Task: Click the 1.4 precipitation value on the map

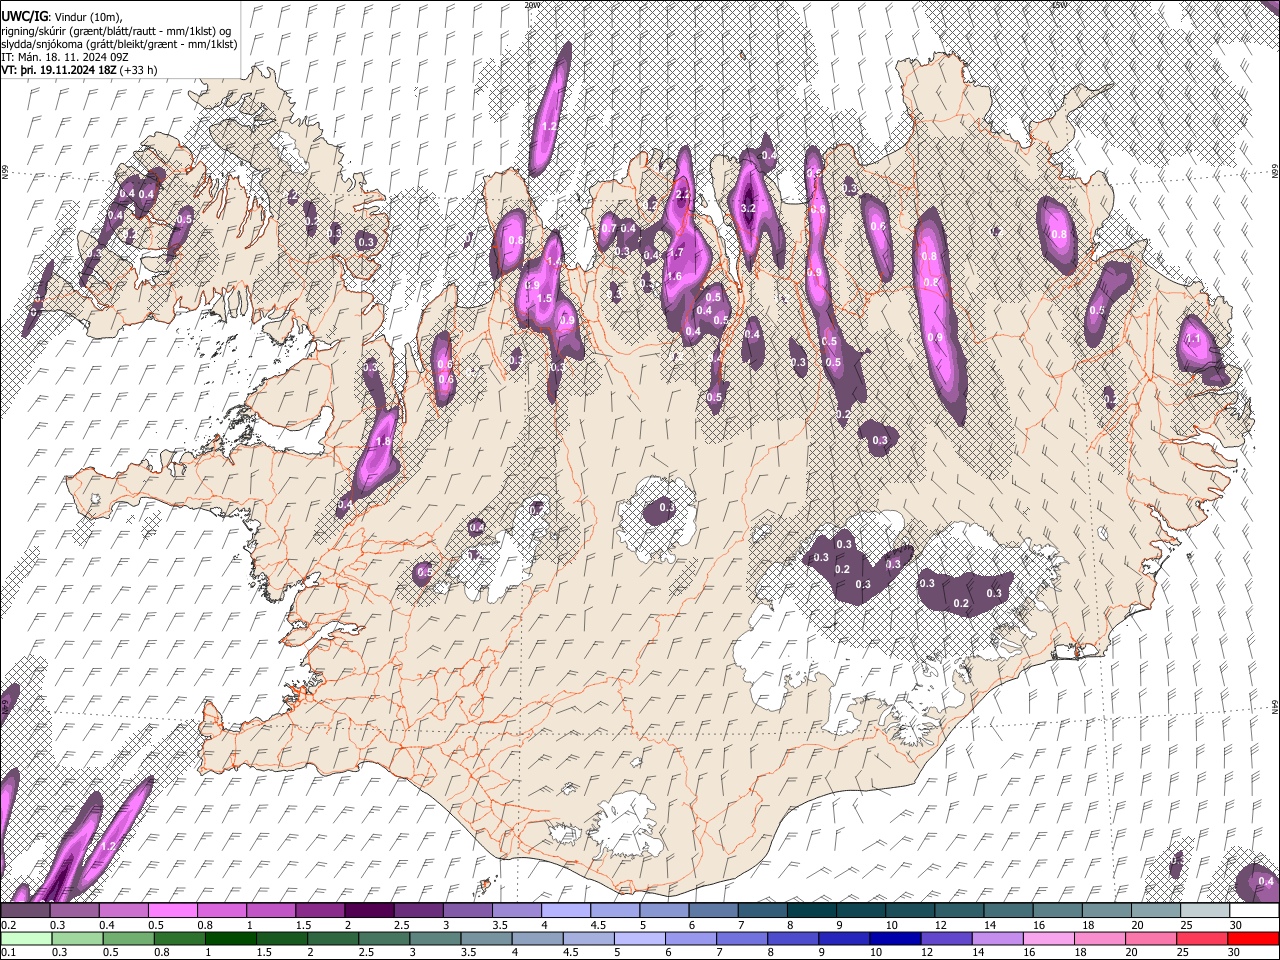Action: coord(554,260)
